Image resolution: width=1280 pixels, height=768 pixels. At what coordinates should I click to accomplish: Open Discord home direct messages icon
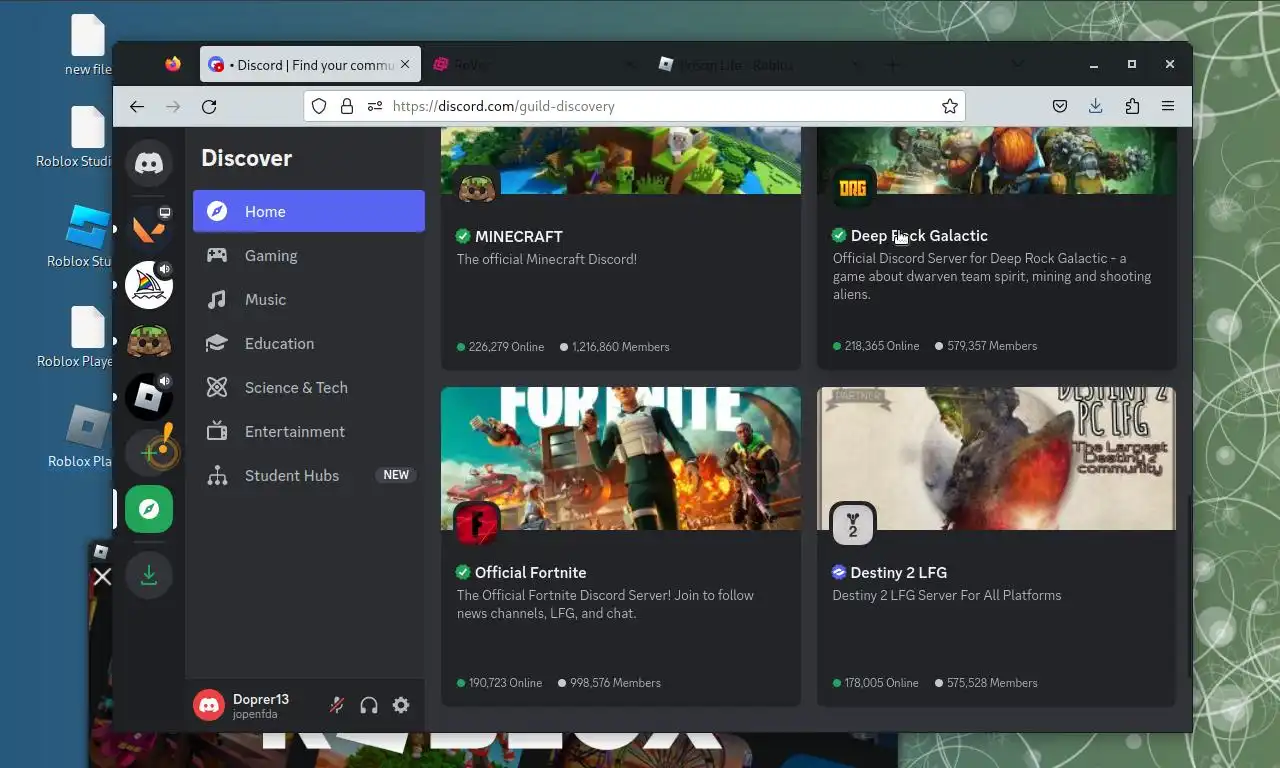[149, 163]
